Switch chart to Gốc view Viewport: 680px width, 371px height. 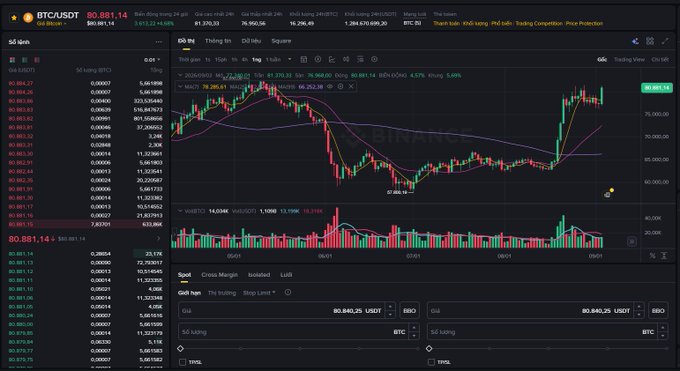tap(602, 59)
